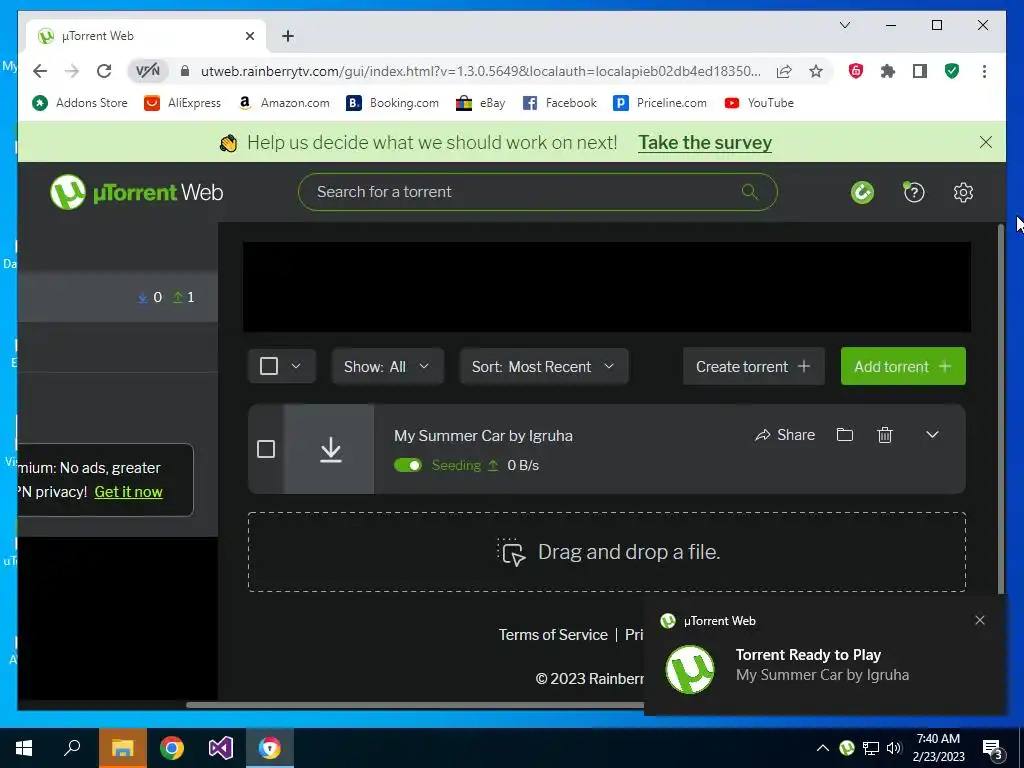Image resolution: width=1024 pixels, height=768 pixels.
Task: Click µTorrent icon in system tray
Action: pos(846,748)
